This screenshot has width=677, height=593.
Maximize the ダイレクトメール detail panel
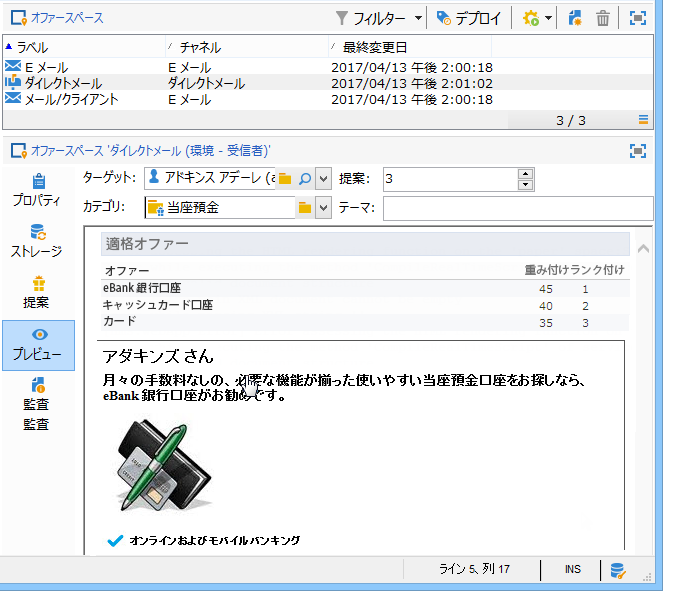point(638,151)
